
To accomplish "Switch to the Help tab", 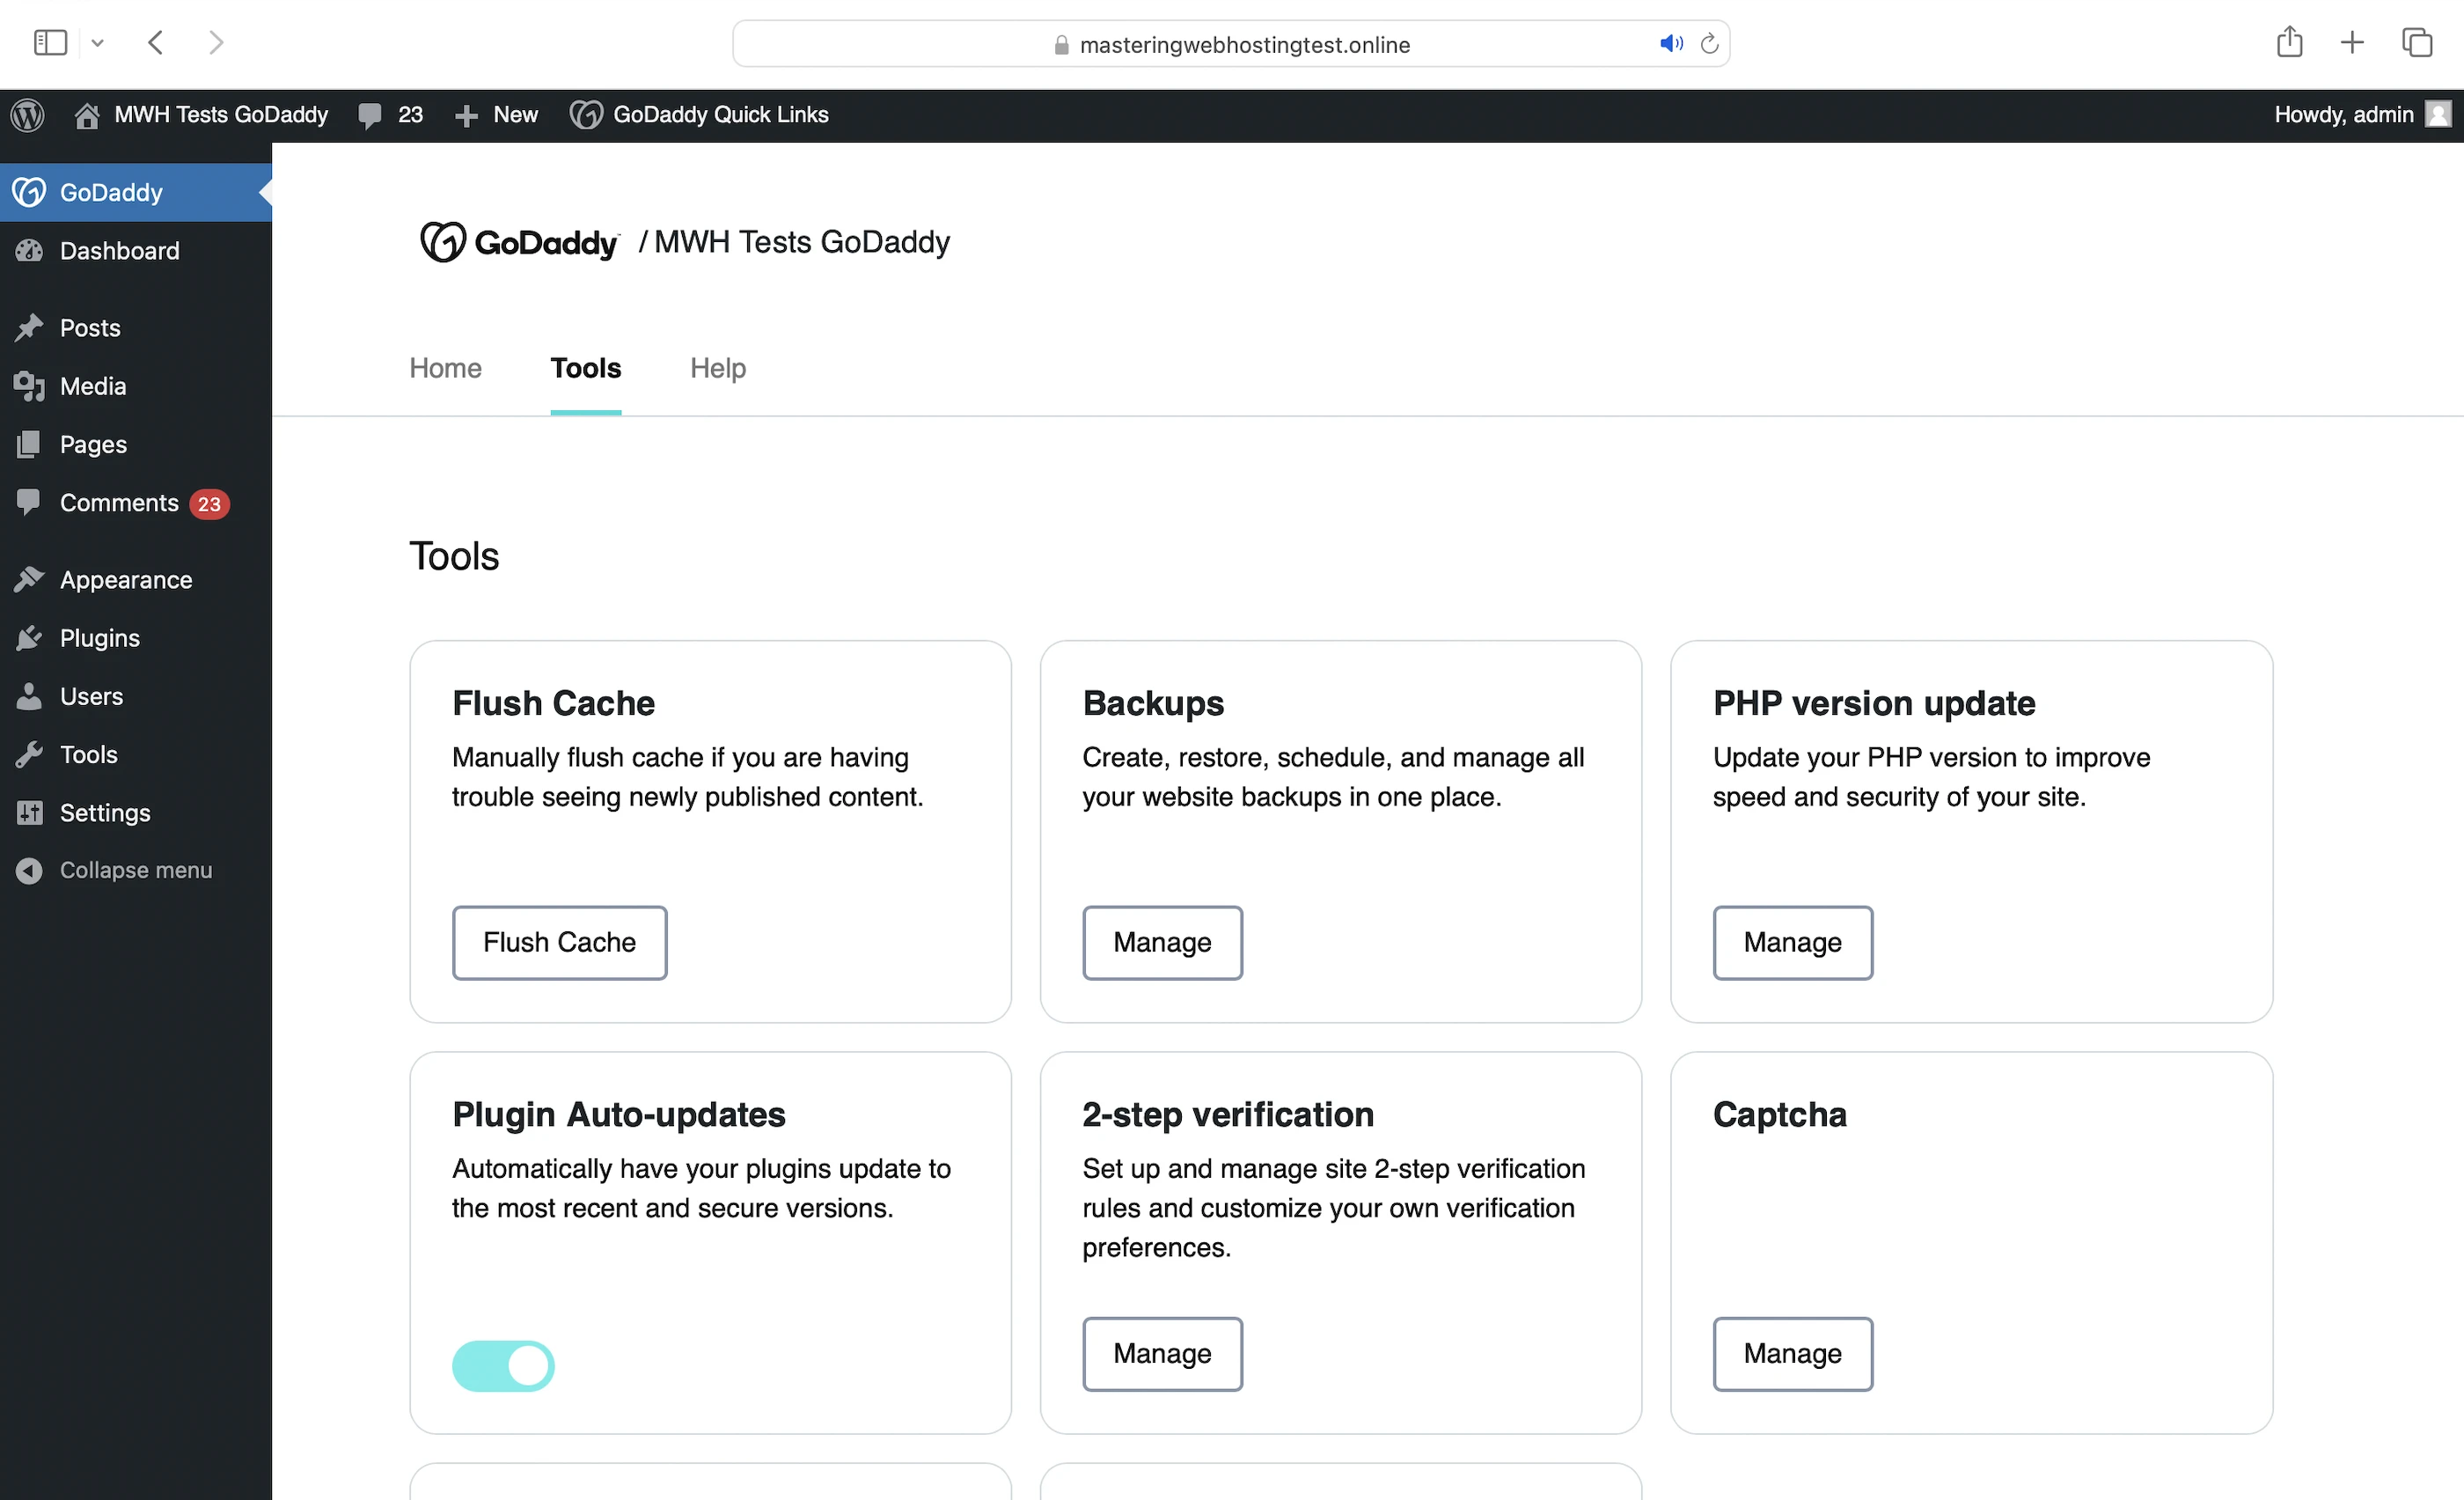I will tap(717, 368).
